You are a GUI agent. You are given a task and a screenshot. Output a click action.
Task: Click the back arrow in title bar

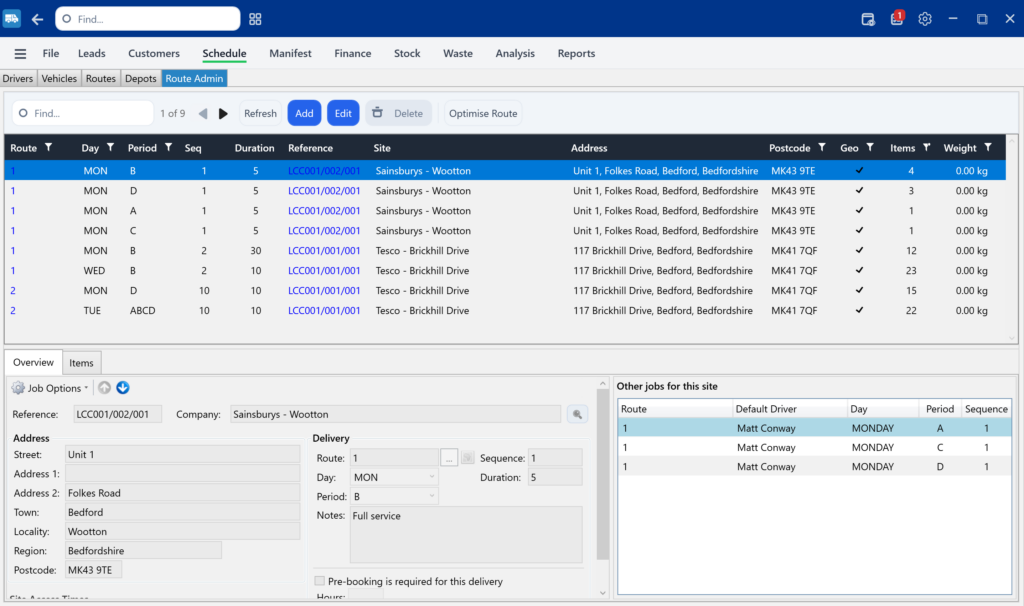pos(37,19)
